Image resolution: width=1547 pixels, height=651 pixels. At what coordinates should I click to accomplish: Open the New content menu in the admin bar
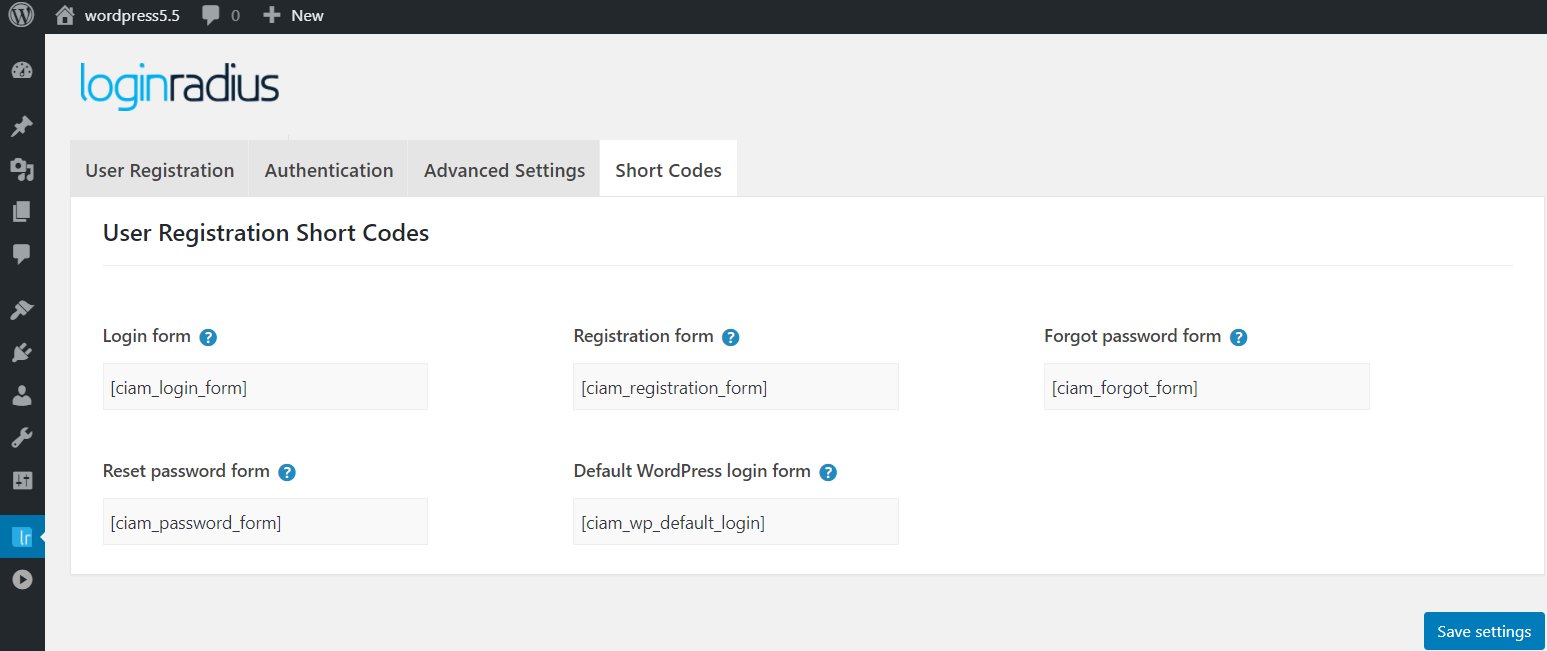(x=294, y=15)
